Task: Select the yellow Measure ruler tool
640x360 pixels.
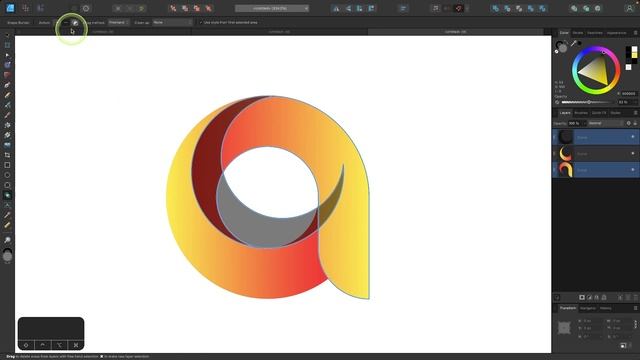Action: 7,225
